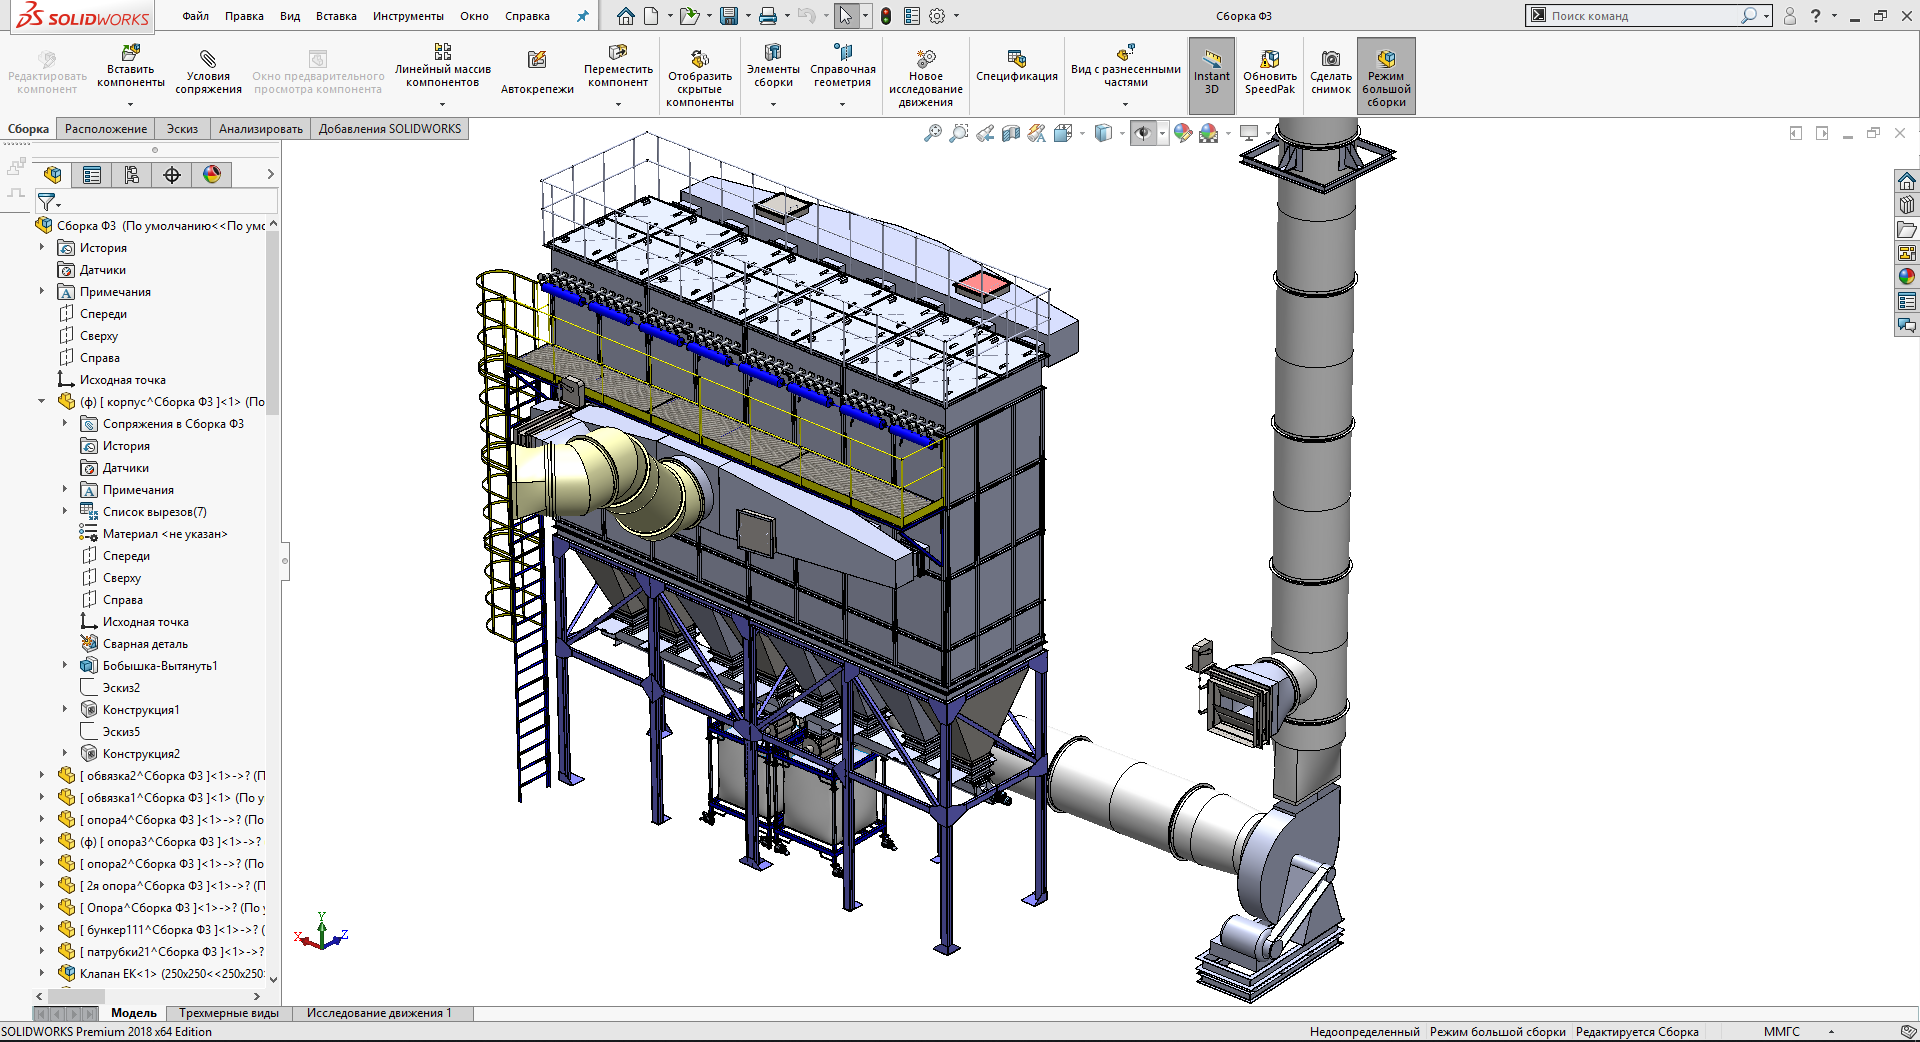This screenshot has height=1042, width=1920.
Task: Click the Appearances color wheel in task pane
Action: point(1906,277)
